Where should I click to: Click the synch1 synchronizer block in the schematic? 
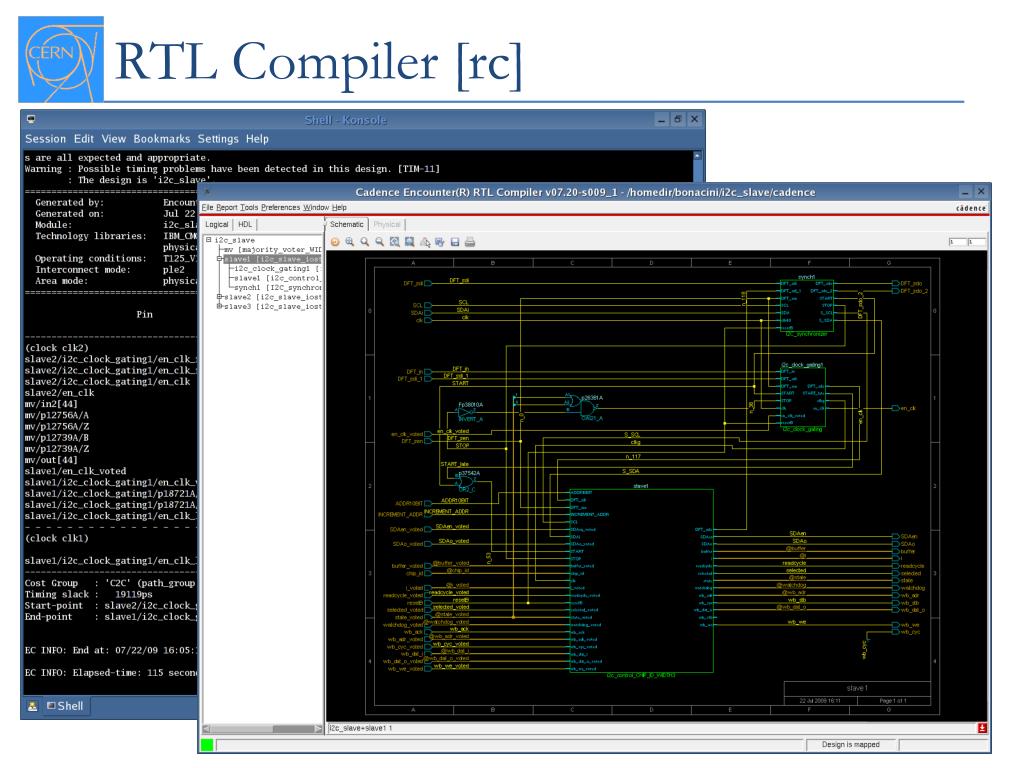(807, 306)
